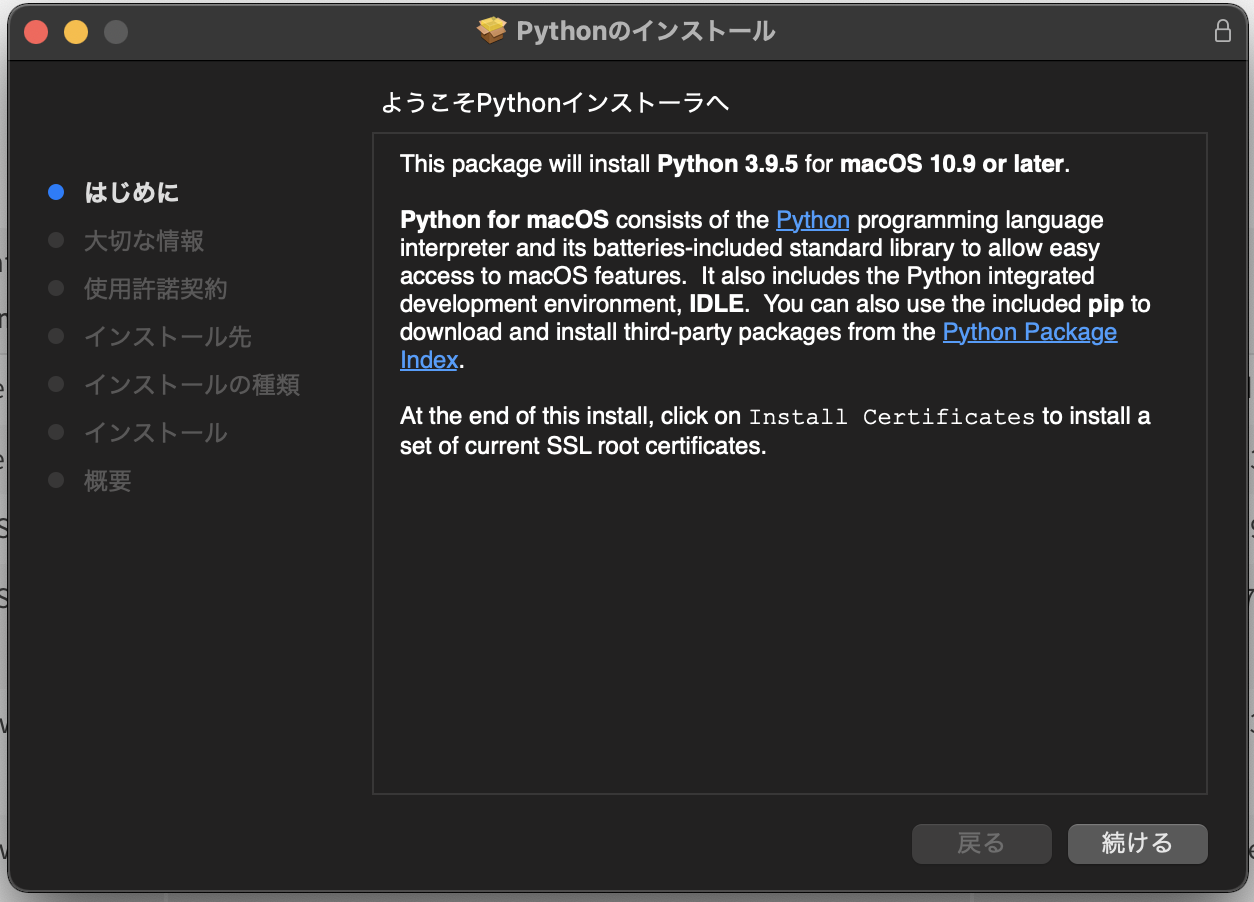Click the Pythonのインストール window title
This screenshot has height=902, width=1254.
(x=645, y=31)
